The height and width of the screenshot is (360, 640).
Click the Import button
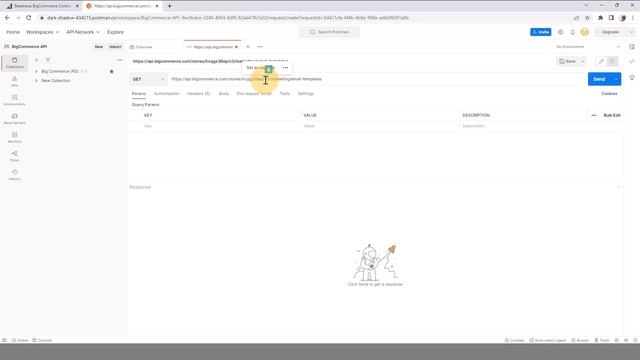click(x=115, y=47)
